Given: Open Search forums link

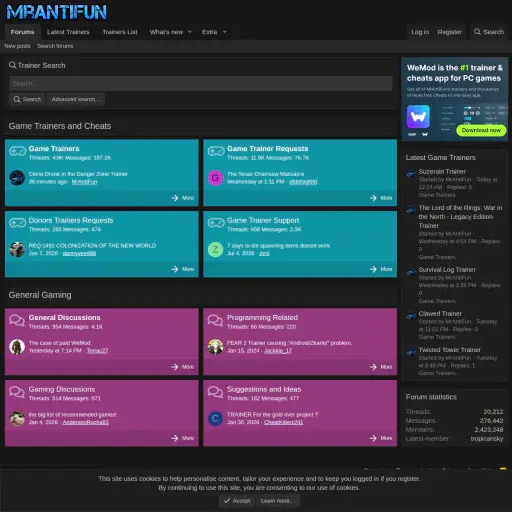Looking at the screenshot, I should click(55, 46).
